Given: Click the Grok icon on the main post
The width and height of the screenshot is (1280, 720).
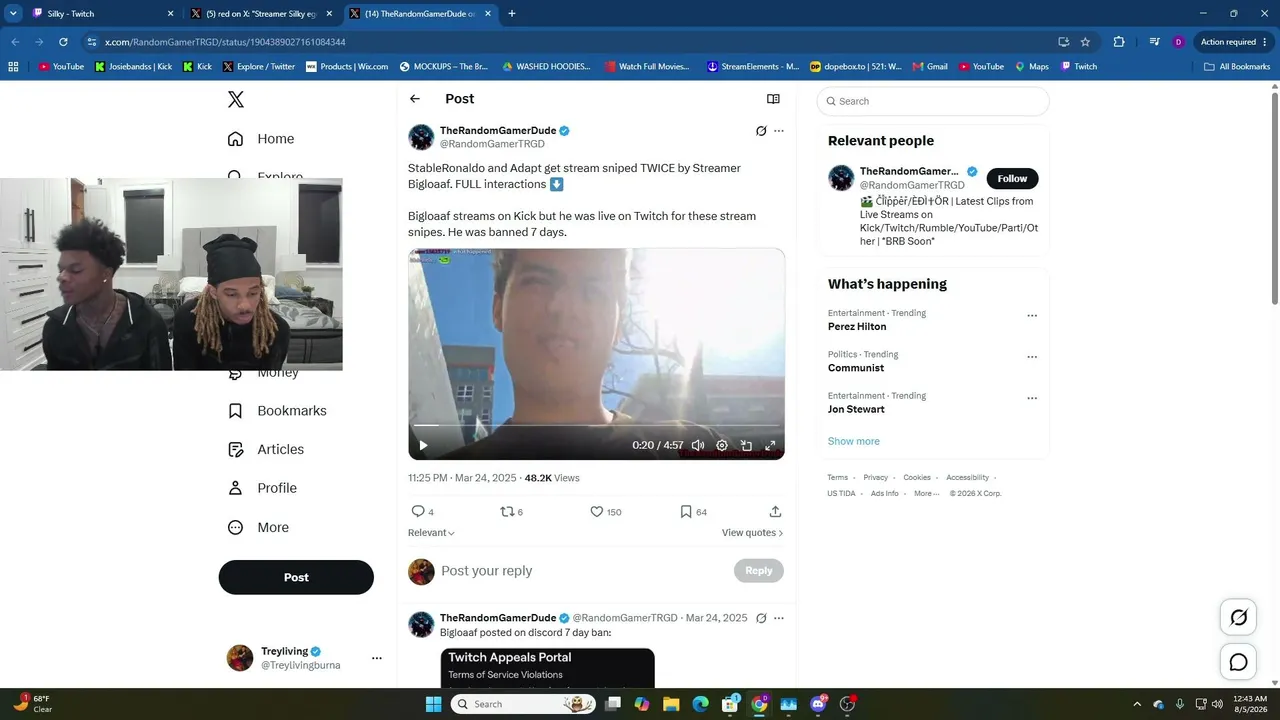Looking at the screenshot, I should coord(761,131).
